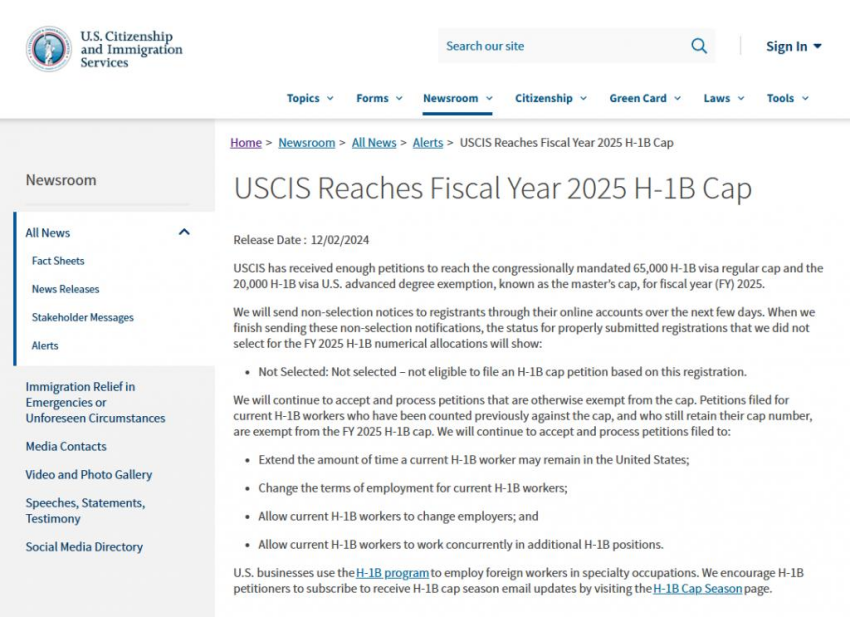Image resolution: width=851 pixels, height=617 pixels.
Task: Go to Home breadcrumb link
Action: (246, 143)
